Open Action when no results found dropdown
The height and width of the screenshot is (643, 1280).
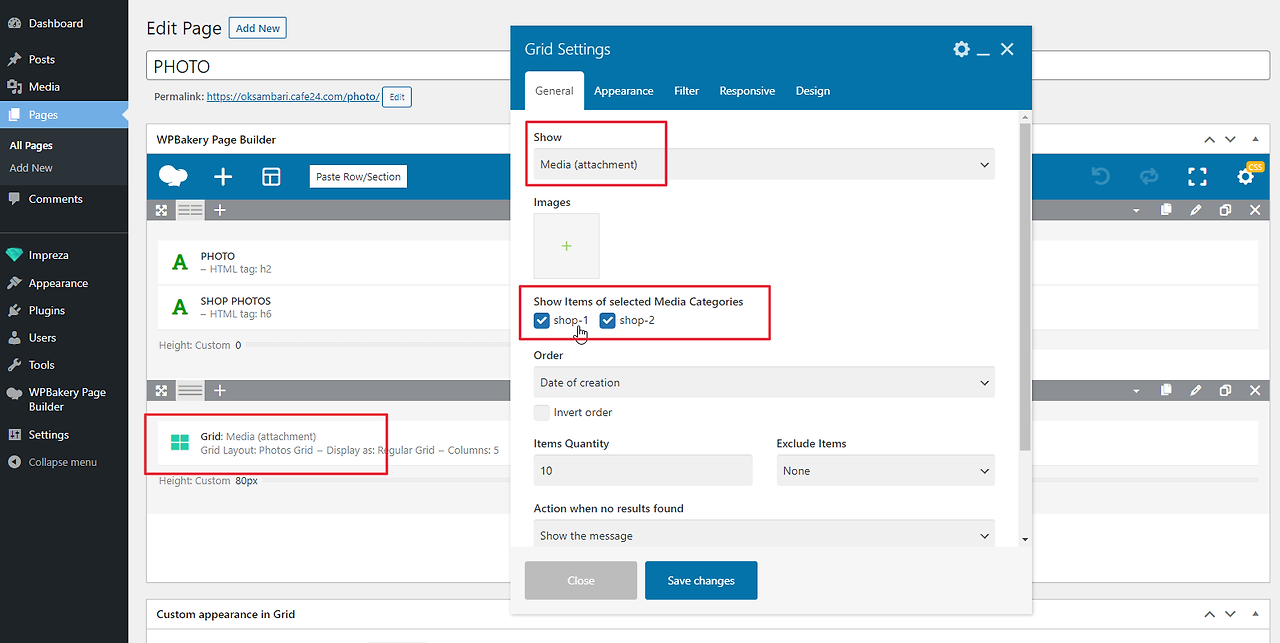pyautogui.click(x=764, y=535)
